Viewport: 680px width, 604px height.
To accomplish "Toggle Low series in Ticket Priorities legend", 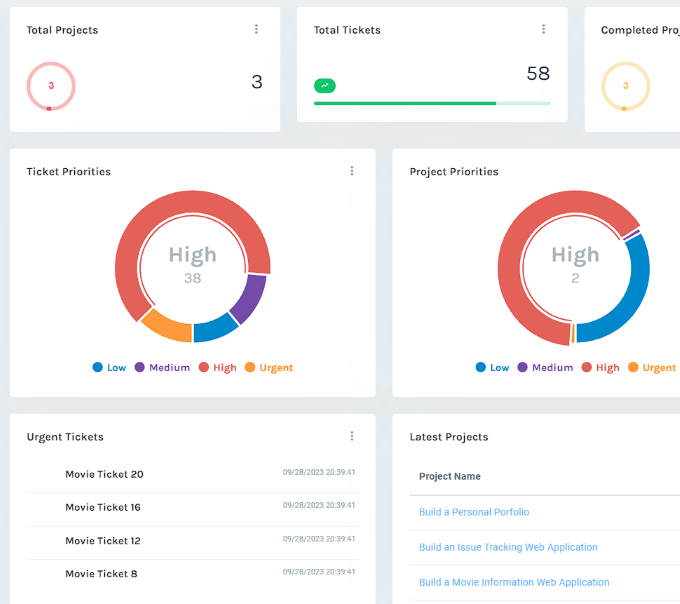I will 109,368.
